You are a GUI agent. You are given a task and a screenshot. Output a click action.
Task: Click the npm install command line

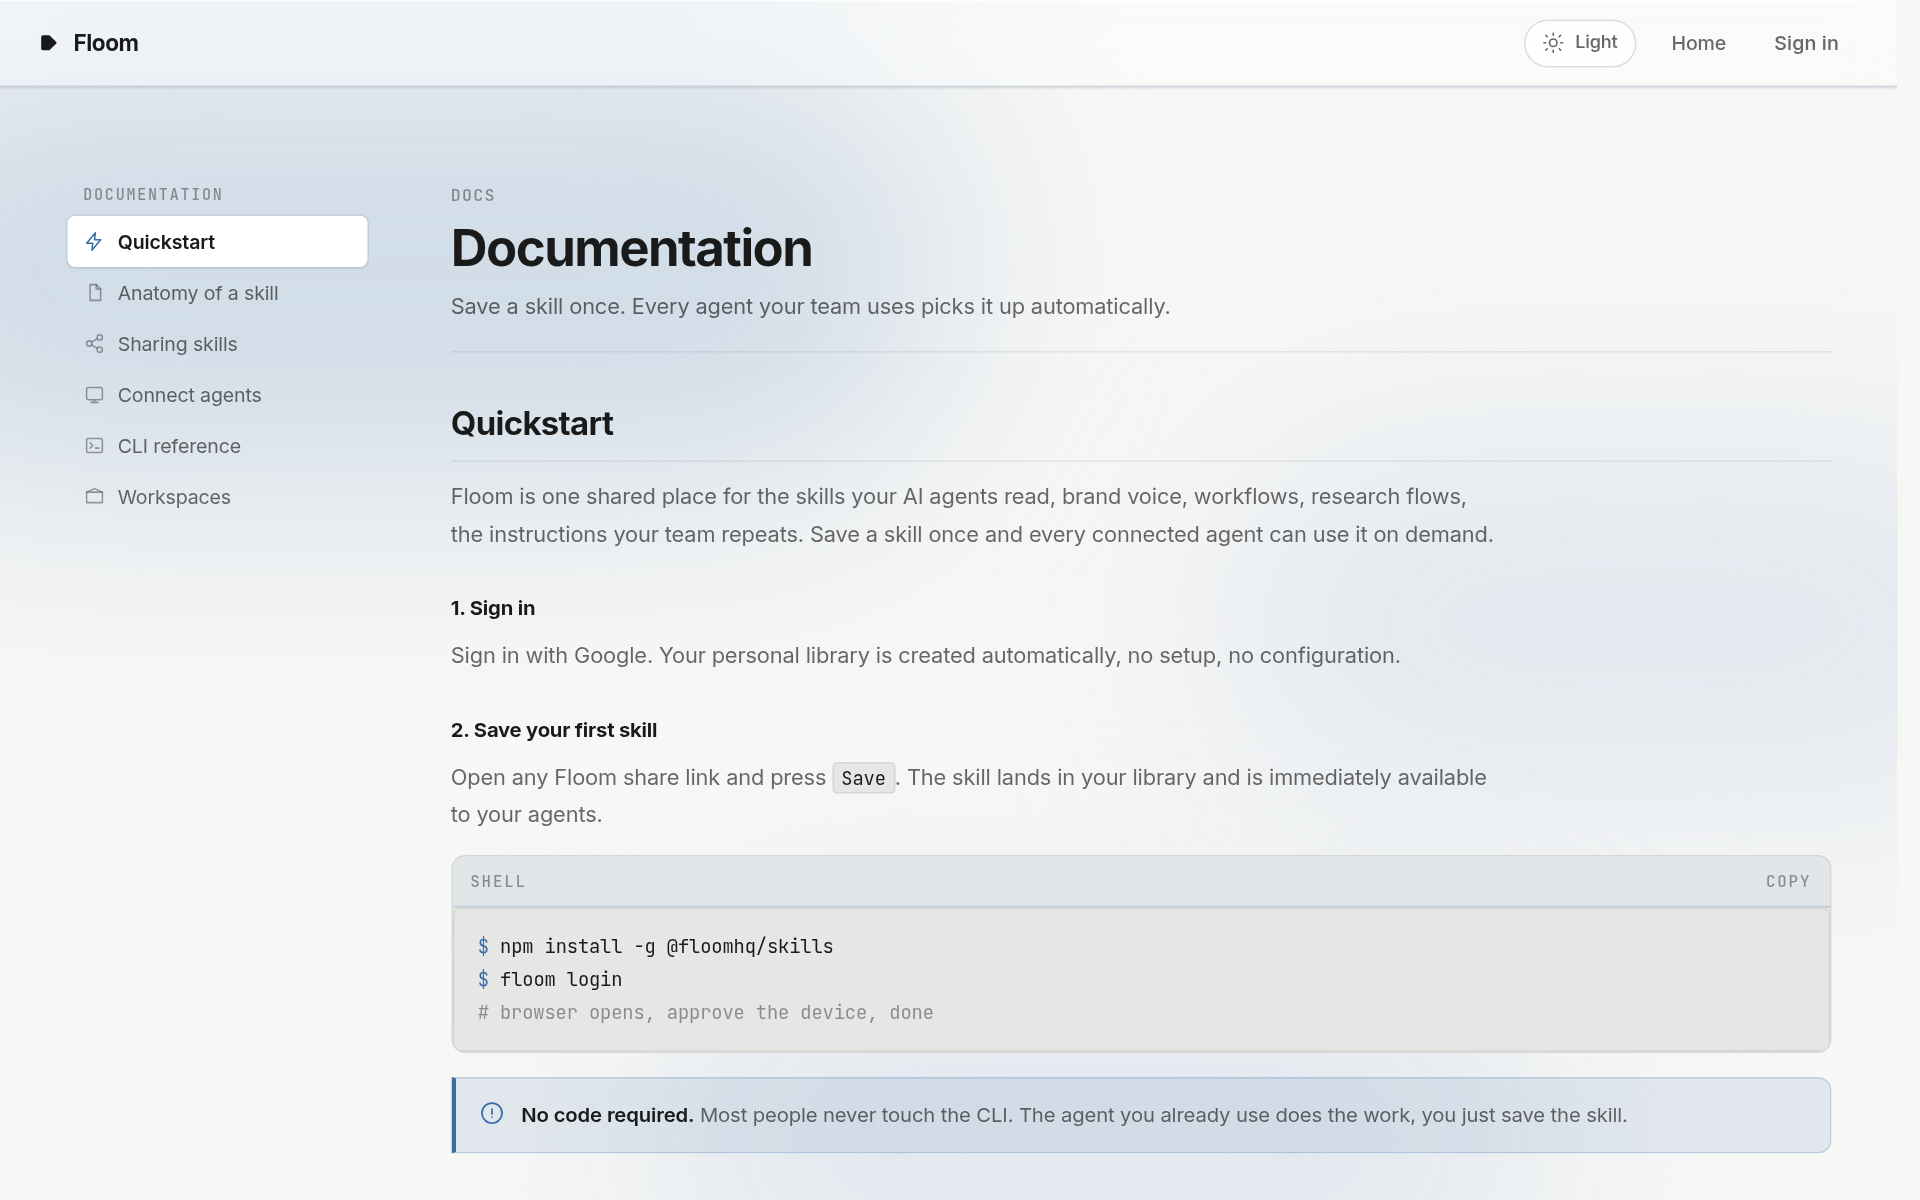[x=655, y=946]
